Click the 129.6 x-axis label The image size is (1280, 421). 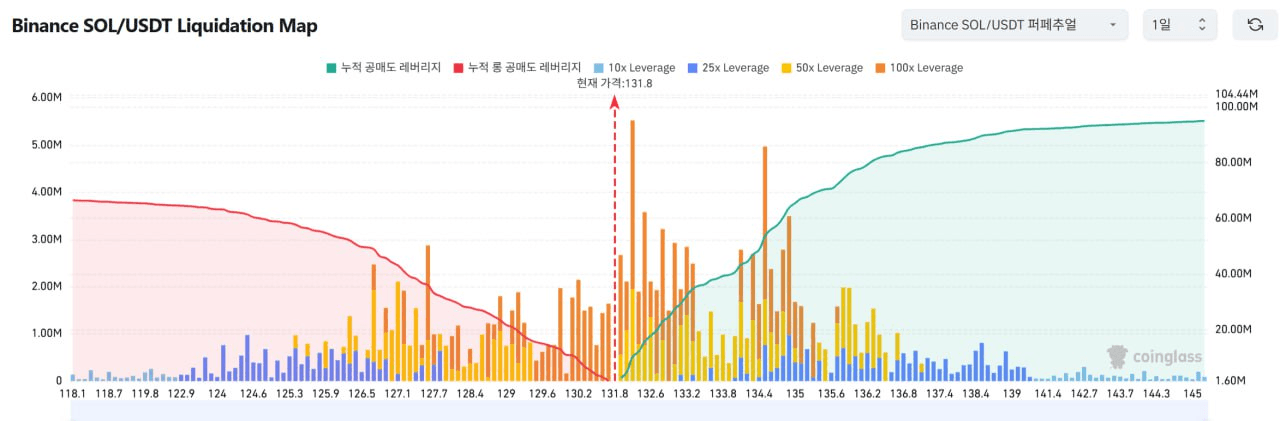(542, 394)
